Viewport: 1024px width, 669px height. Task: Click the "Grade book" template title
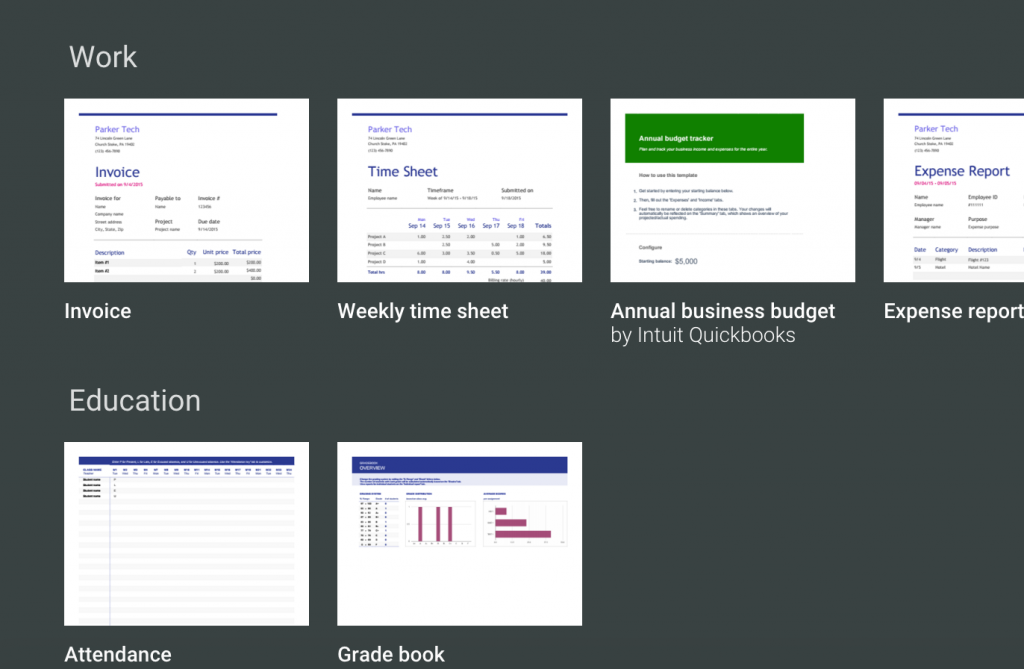coord(391,655)
